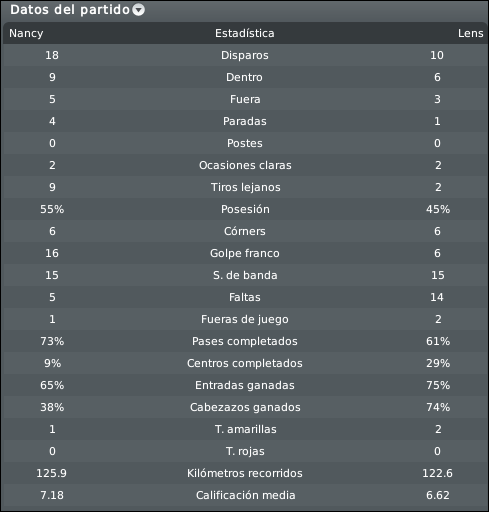Click Nancy's 7.18 Calificación media value
The image size is (489, 512).
[x=52, y=495]
